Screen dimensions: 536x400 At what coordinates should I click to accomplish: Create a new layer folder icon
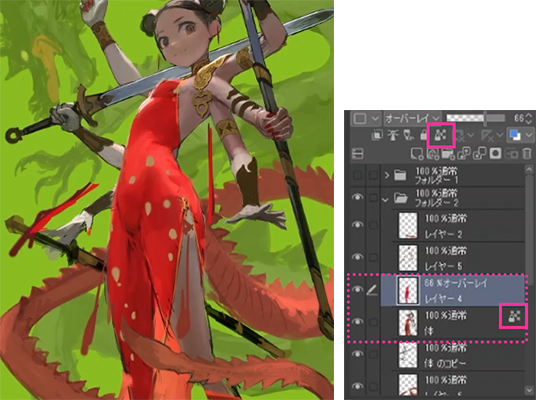click(448, 154)
